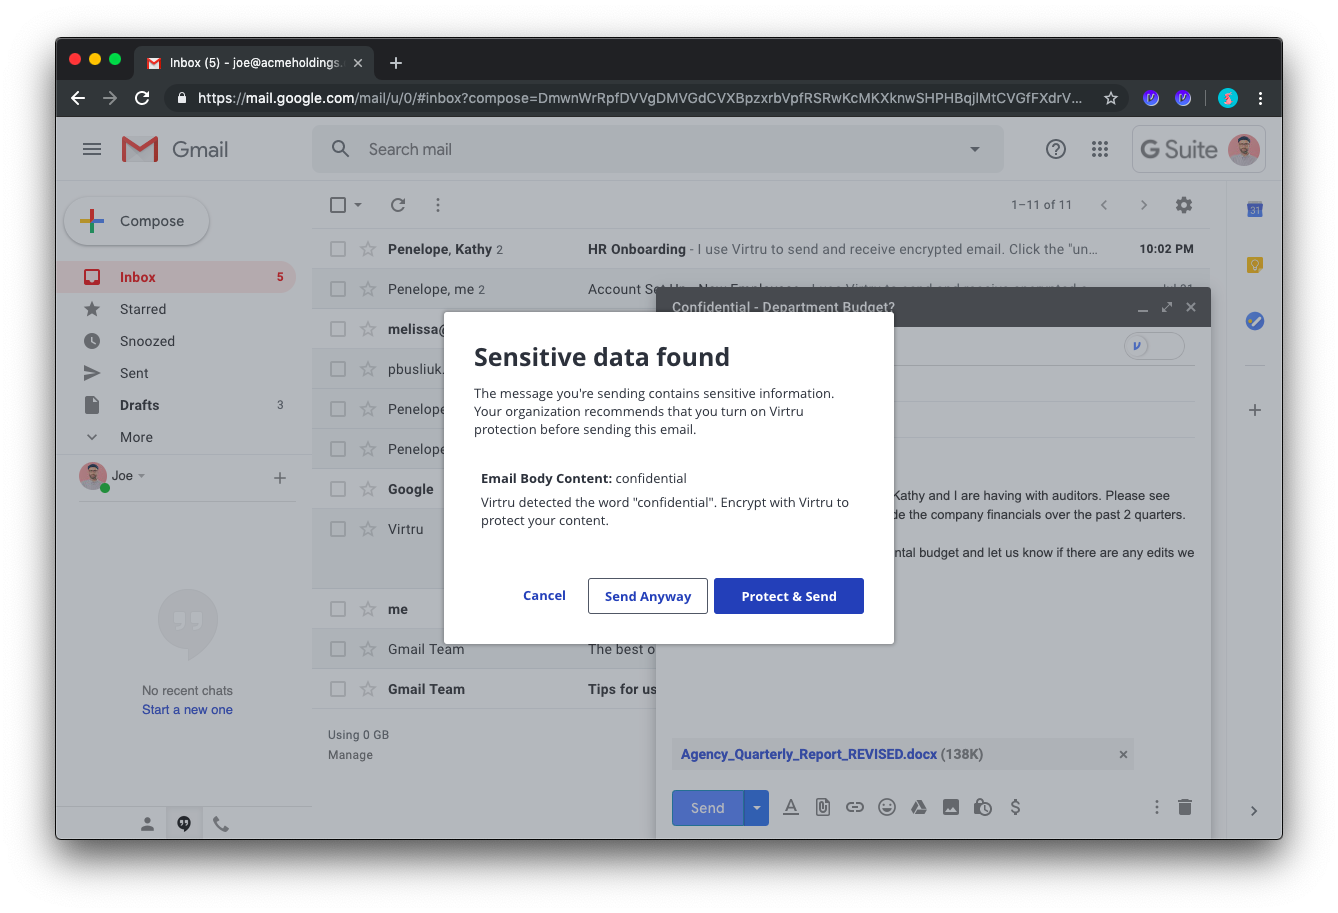Expand More in the left sidebar
1338x913 pixels.
136,437
